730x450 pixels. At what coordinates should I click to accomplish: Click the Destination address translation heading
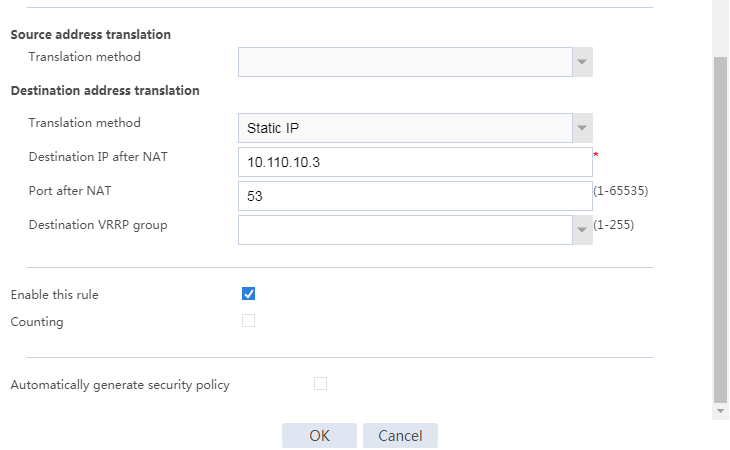tap(105, 90)
